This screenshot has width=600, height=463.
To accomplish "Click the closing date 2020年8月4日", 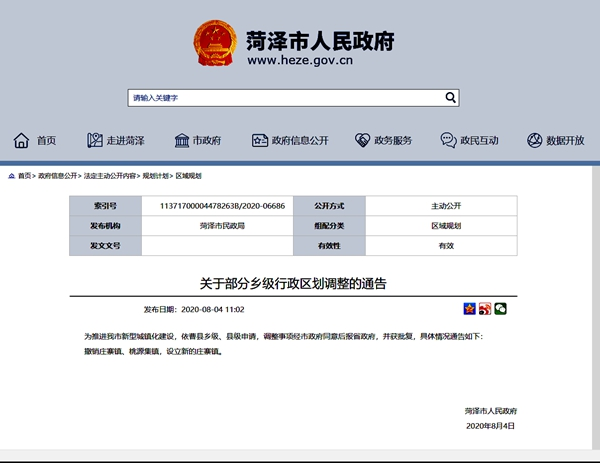I will tap(491, 426).
